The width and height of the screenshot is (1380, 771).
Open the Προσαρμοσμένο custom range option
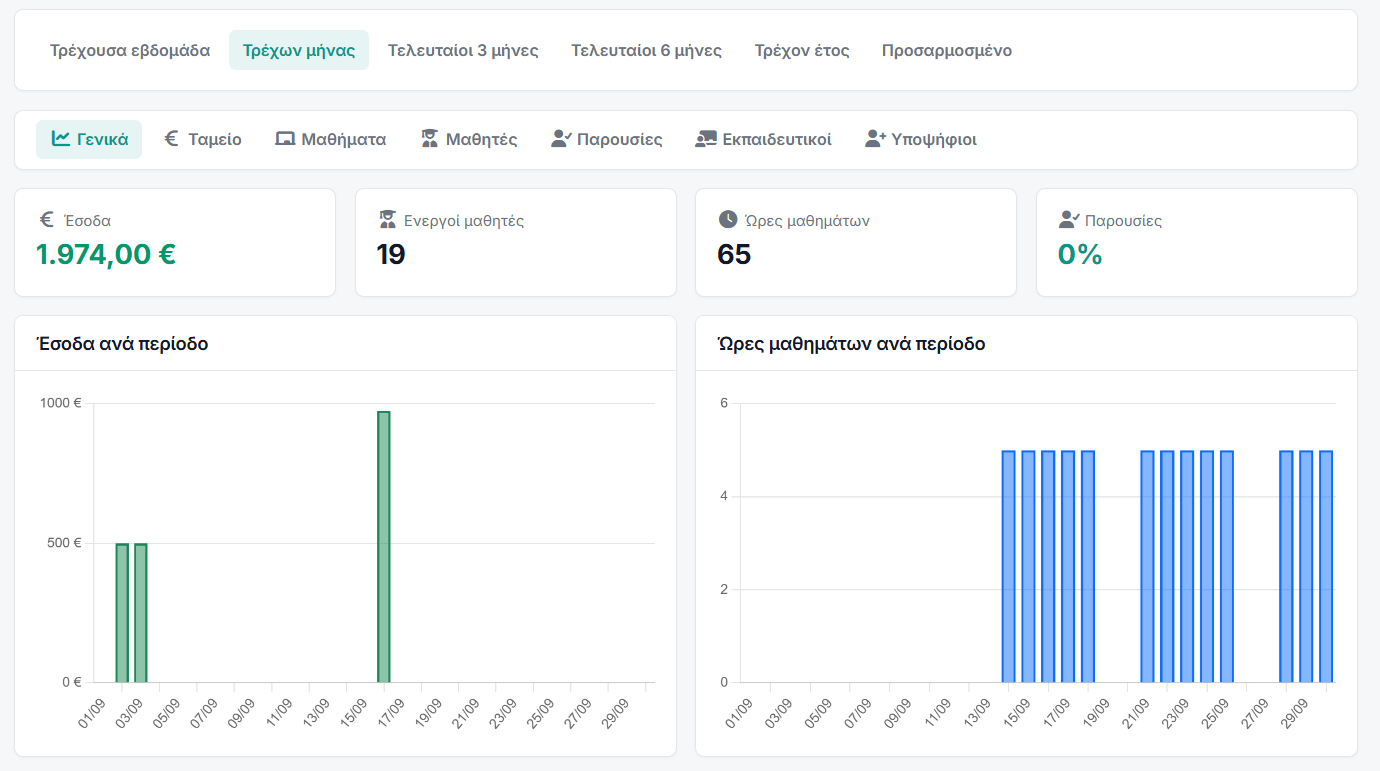947,50
